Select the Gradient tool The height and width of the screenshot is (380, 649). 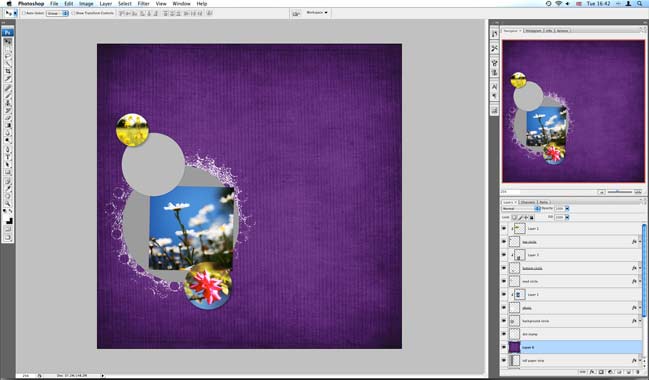8,125
